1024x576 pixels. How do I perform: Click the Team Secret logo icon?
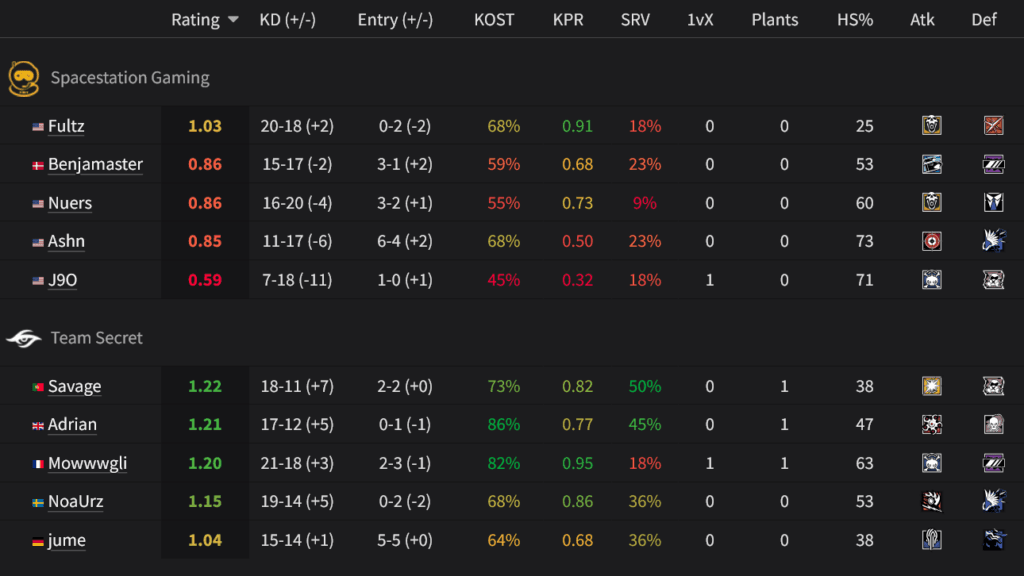click(x=24, y=339)
